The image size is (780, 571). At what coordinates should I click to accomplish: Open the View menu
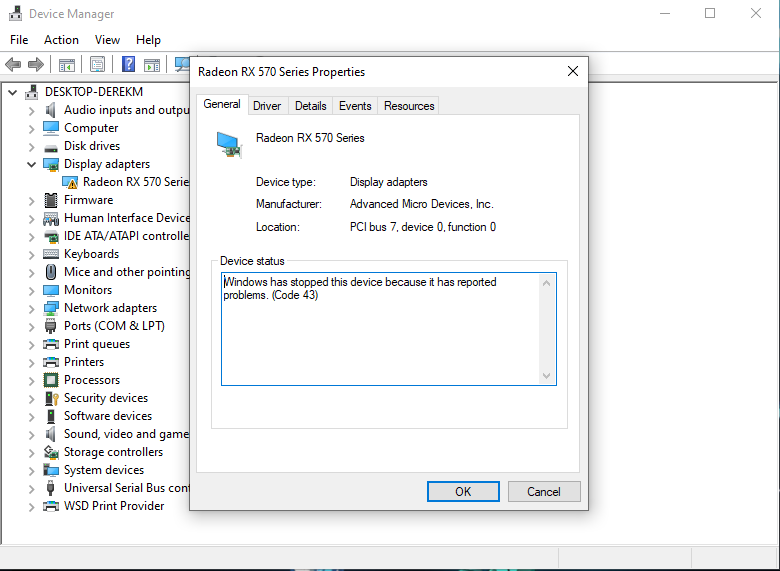[107, 40]
